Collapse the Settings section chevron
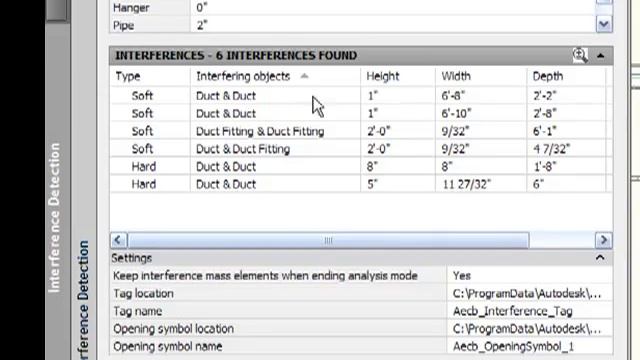The width and height of the screenshot is (640, 360). click(x=600, y=258)
